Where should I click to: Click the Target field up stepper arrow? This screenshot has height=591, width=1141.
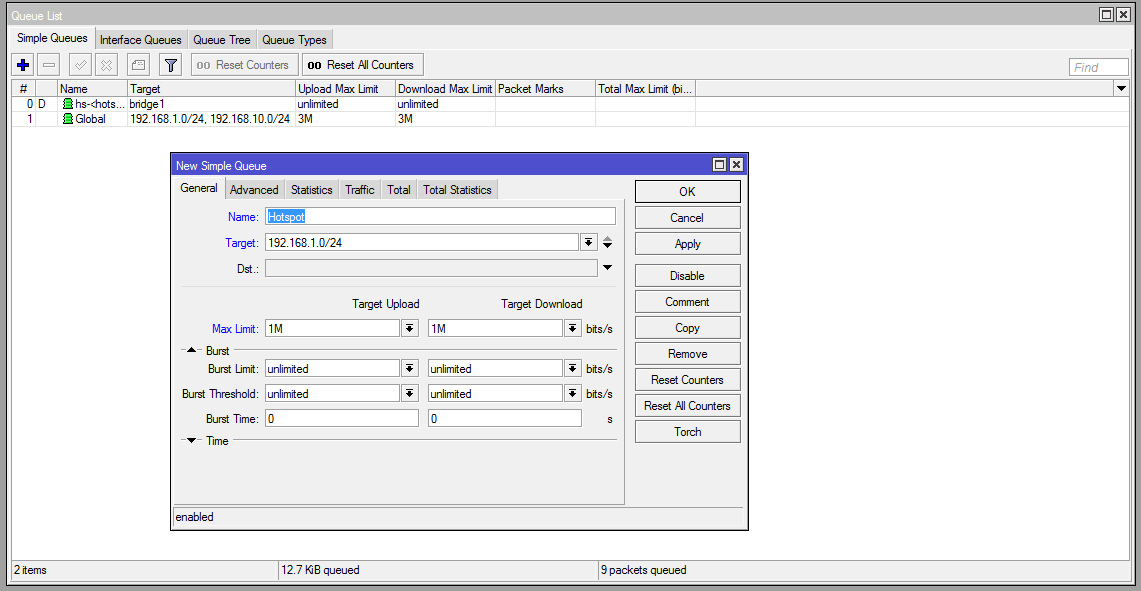pos(607,237)
